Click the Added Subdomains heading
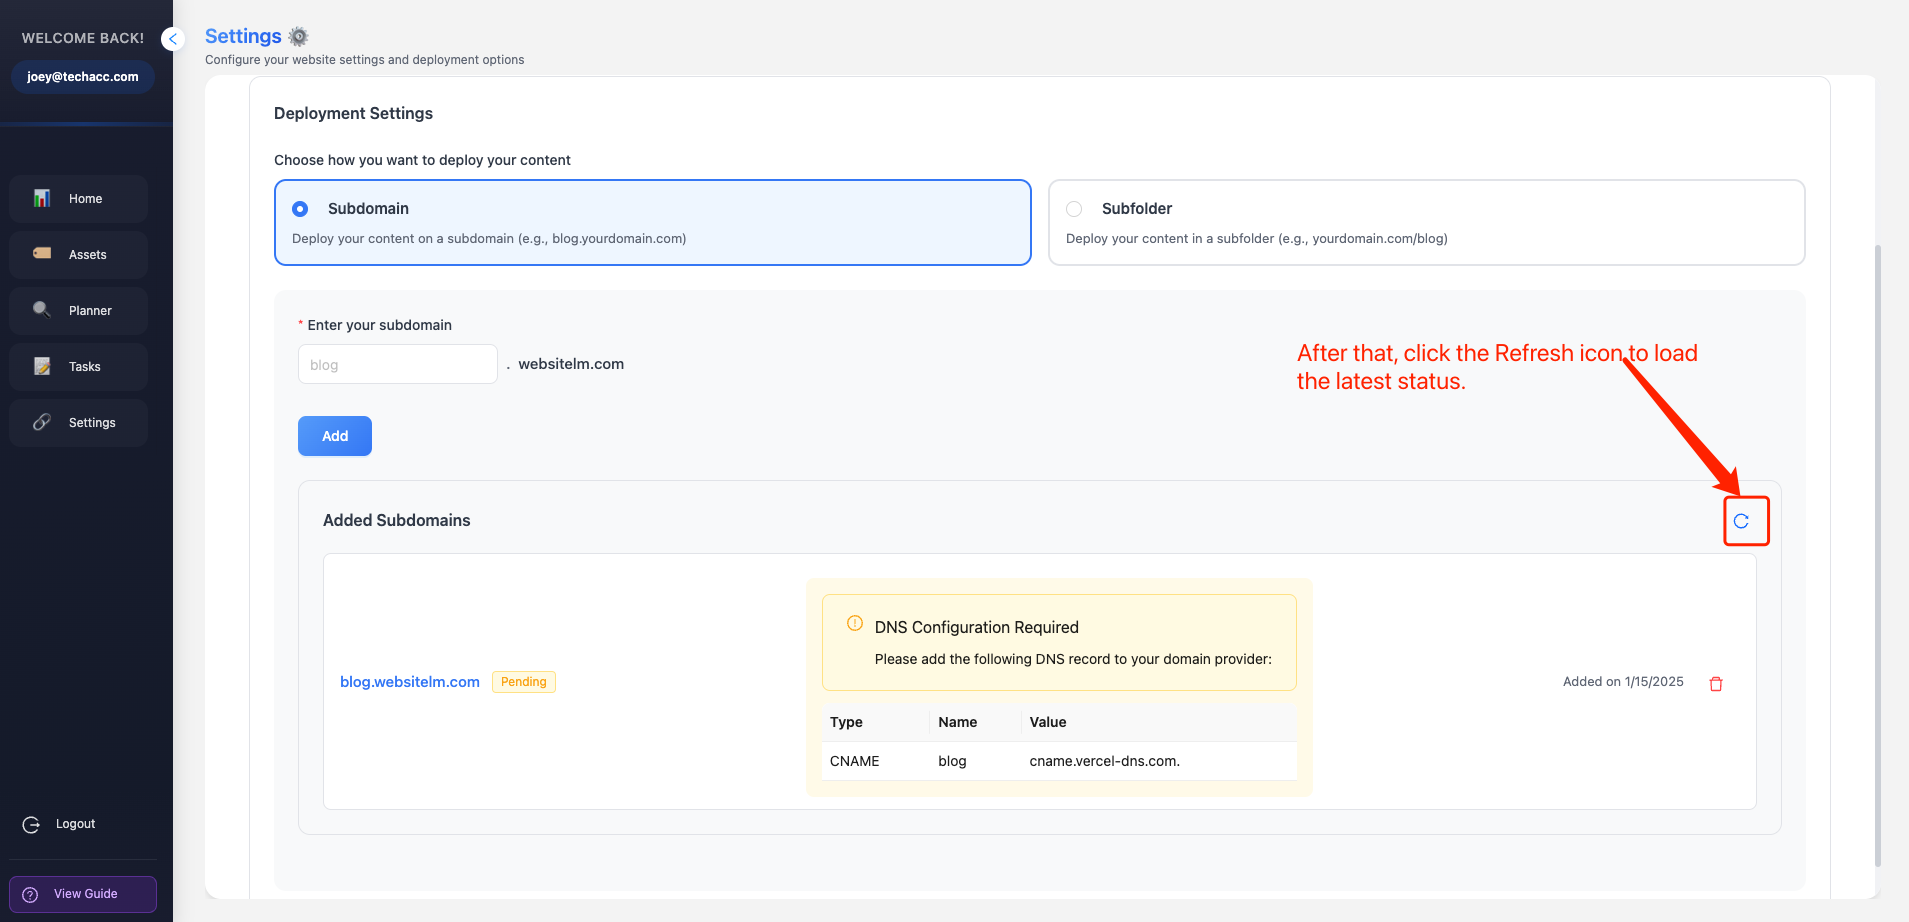The image size is (1909, 922). pos(397,520)
